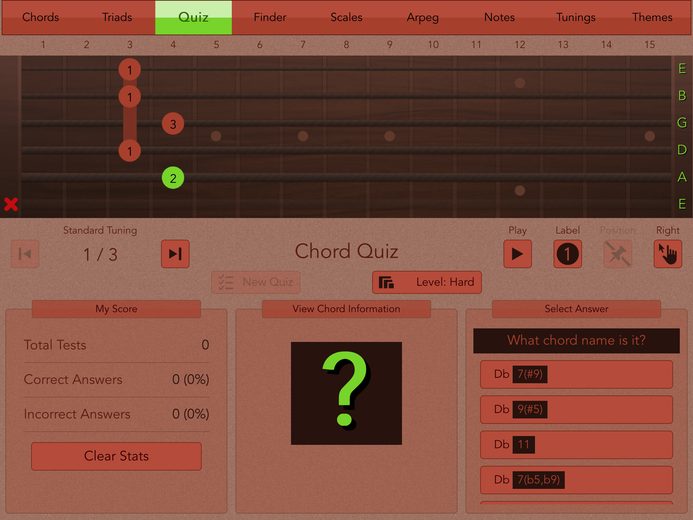Clear Stats in My Score
This screenshot has width=693, height=520.
116,456
